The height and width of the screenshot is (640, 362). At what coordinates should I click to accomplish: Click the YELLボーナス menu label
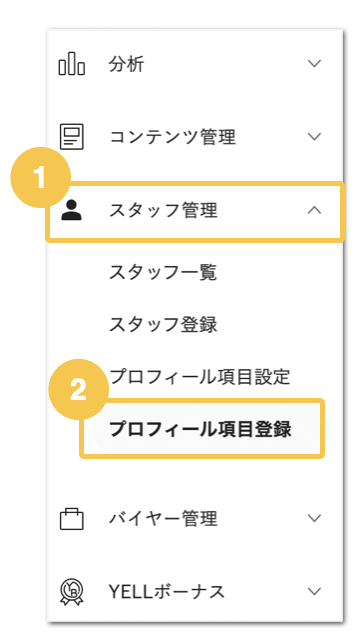(167, 591)
